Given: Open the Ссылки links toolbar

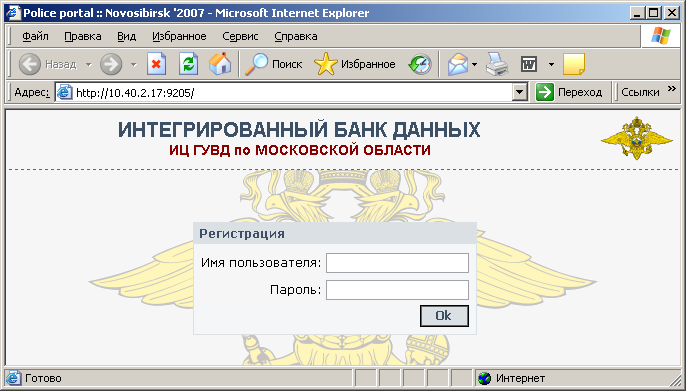Looking at the screenshot, I should [x=640, y=92].
